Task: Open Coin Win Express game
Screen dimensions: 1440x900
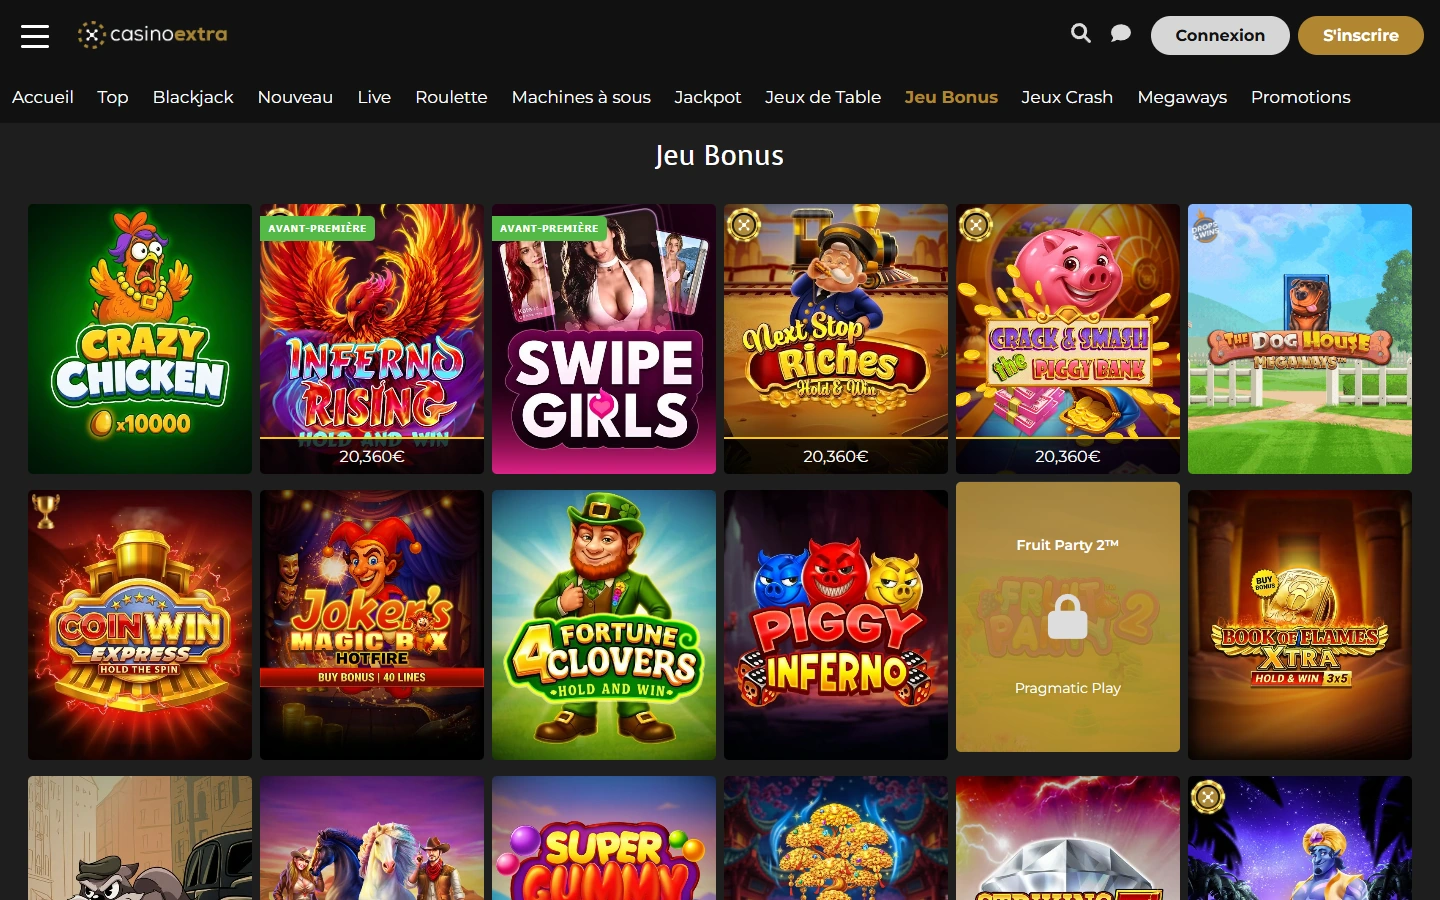Action: click(x=140, y=625)
